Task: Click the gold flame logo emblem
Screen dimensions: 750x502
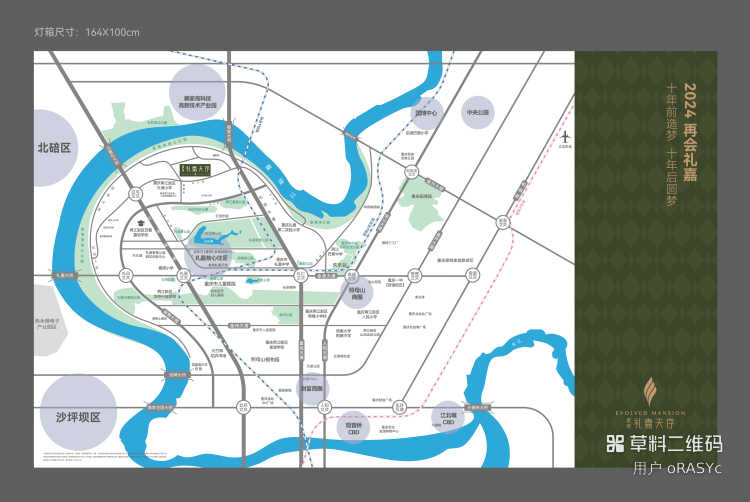Action: click(650, 392)
